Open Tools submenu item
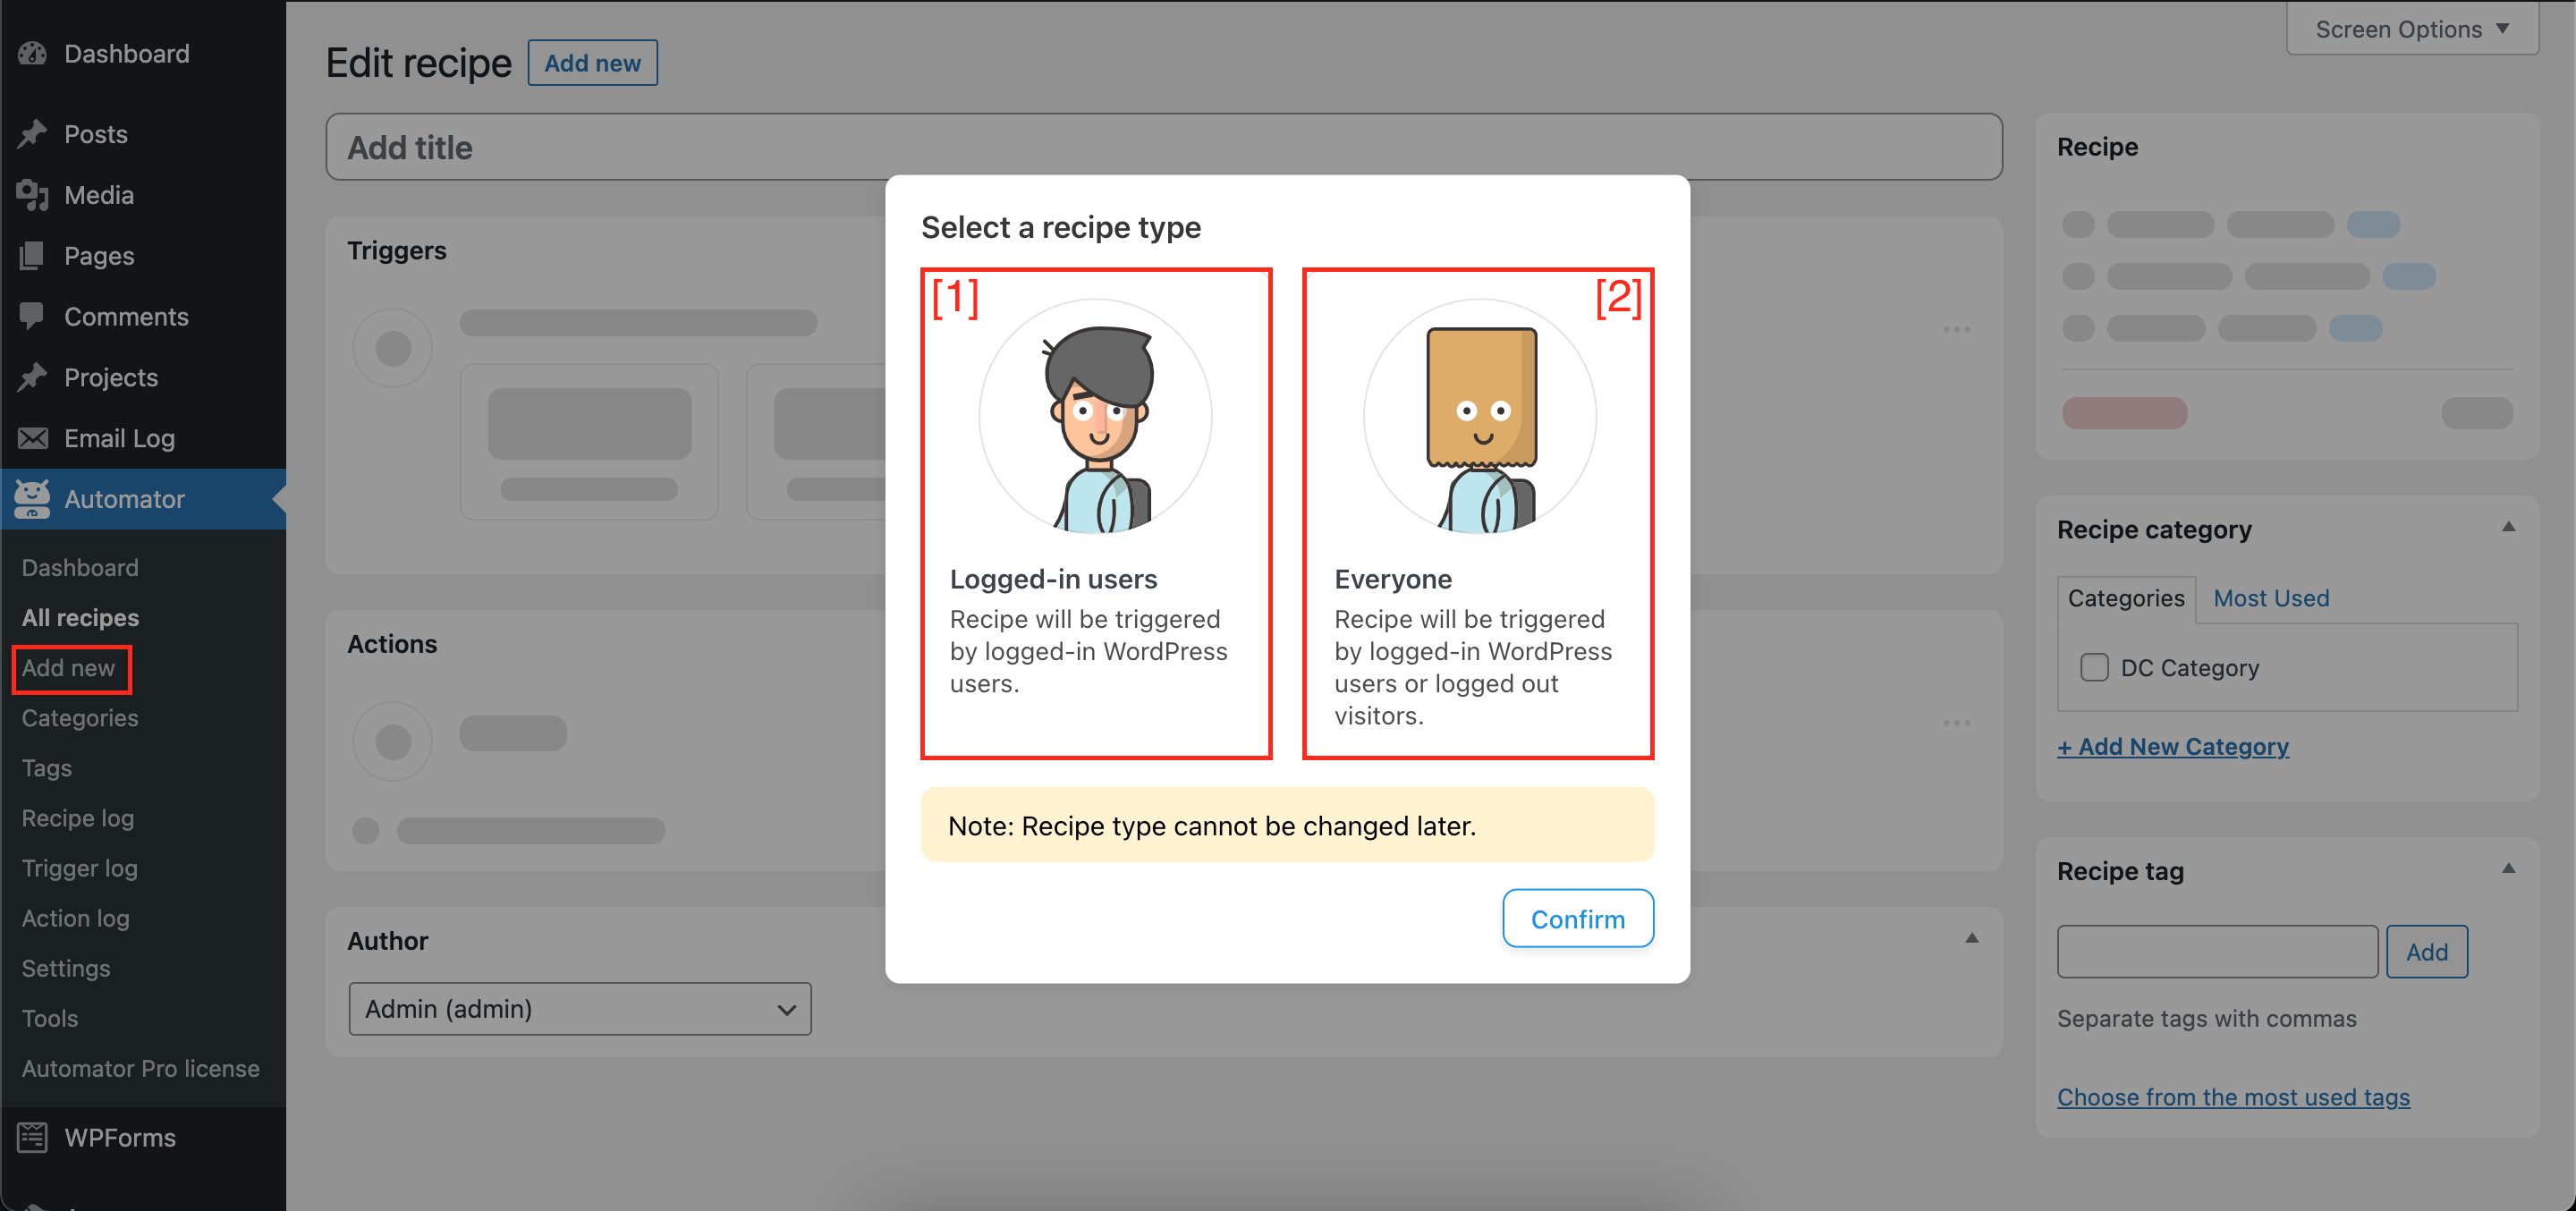The image size is (2576, 1211). (50, 1018)
